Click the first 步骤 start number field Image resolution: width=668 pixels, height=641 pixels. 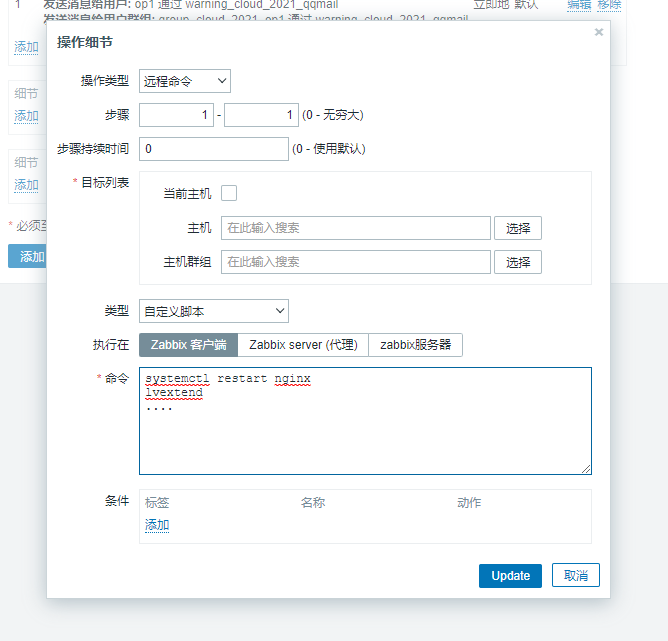pyautogui.click(x=176, y=115)
